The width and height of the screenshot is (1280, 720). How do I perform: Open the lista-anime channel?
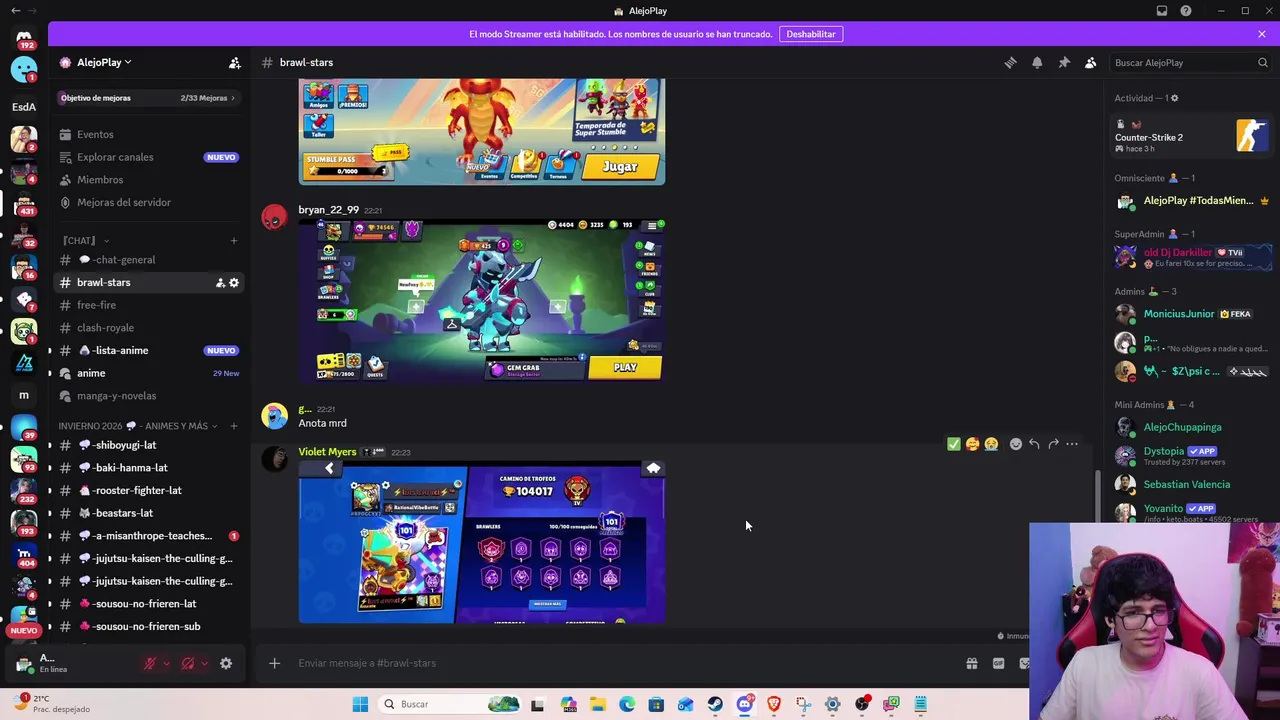point(148,351)
